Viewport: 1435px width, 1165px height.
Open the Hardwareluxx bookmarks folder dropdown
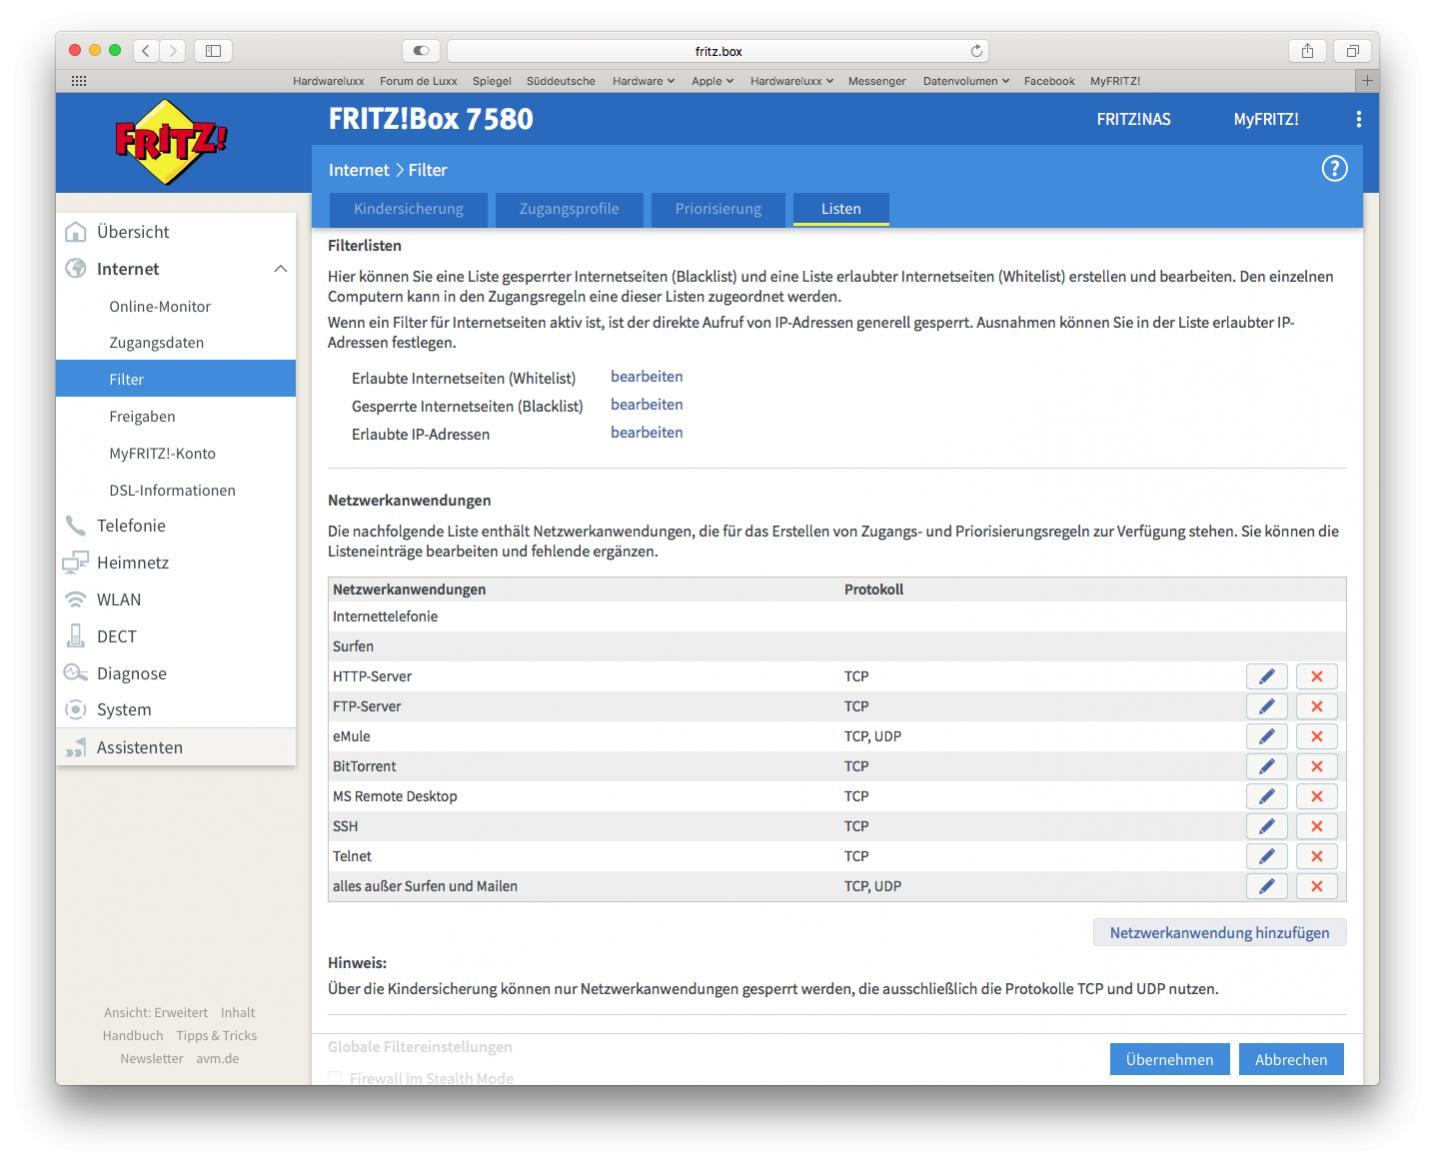point(791,81)
